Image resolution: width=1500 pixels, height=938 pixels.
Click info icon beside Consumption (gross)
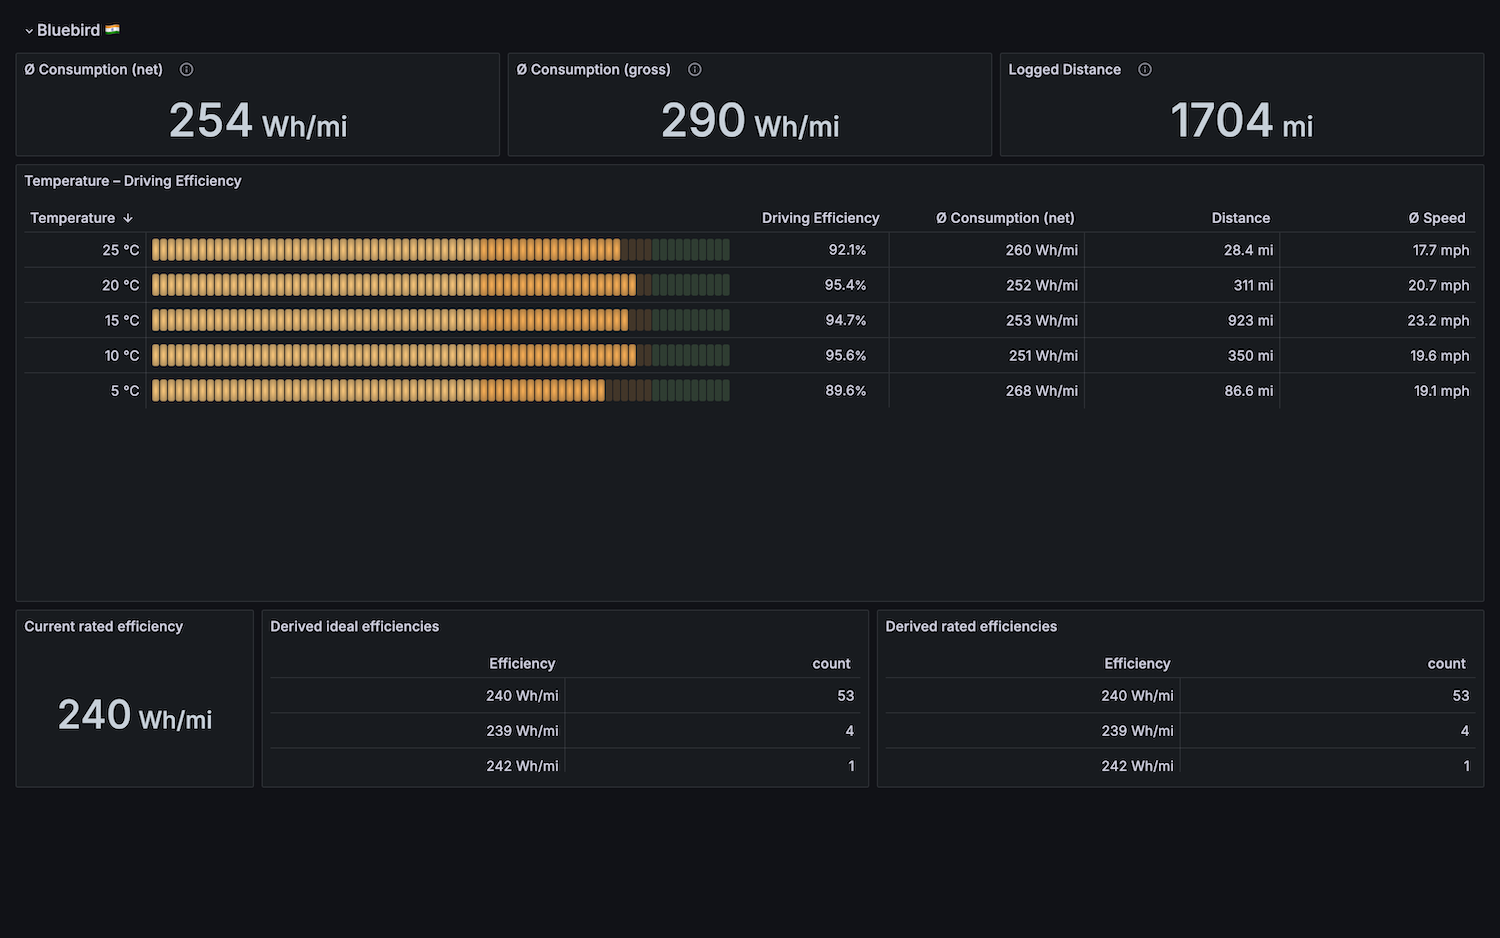click(x=695, y=70)
